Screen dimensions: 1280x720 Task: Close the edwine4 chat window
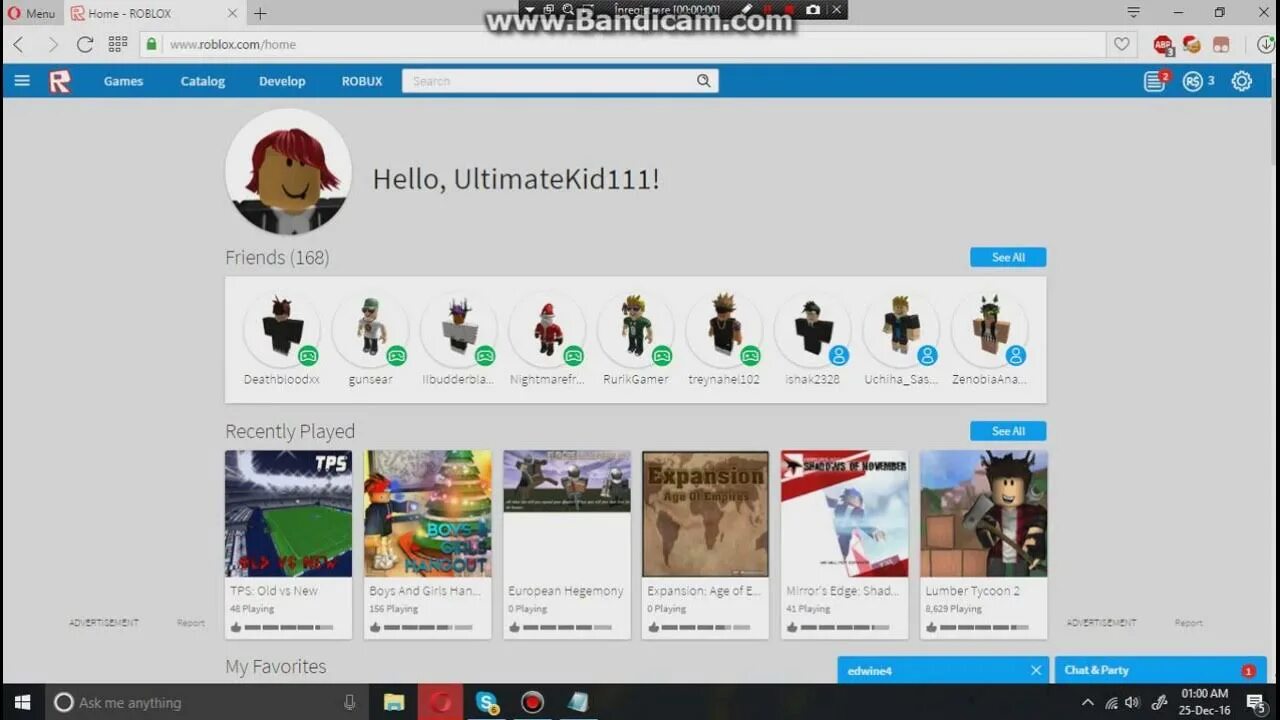pos(1036,670)
